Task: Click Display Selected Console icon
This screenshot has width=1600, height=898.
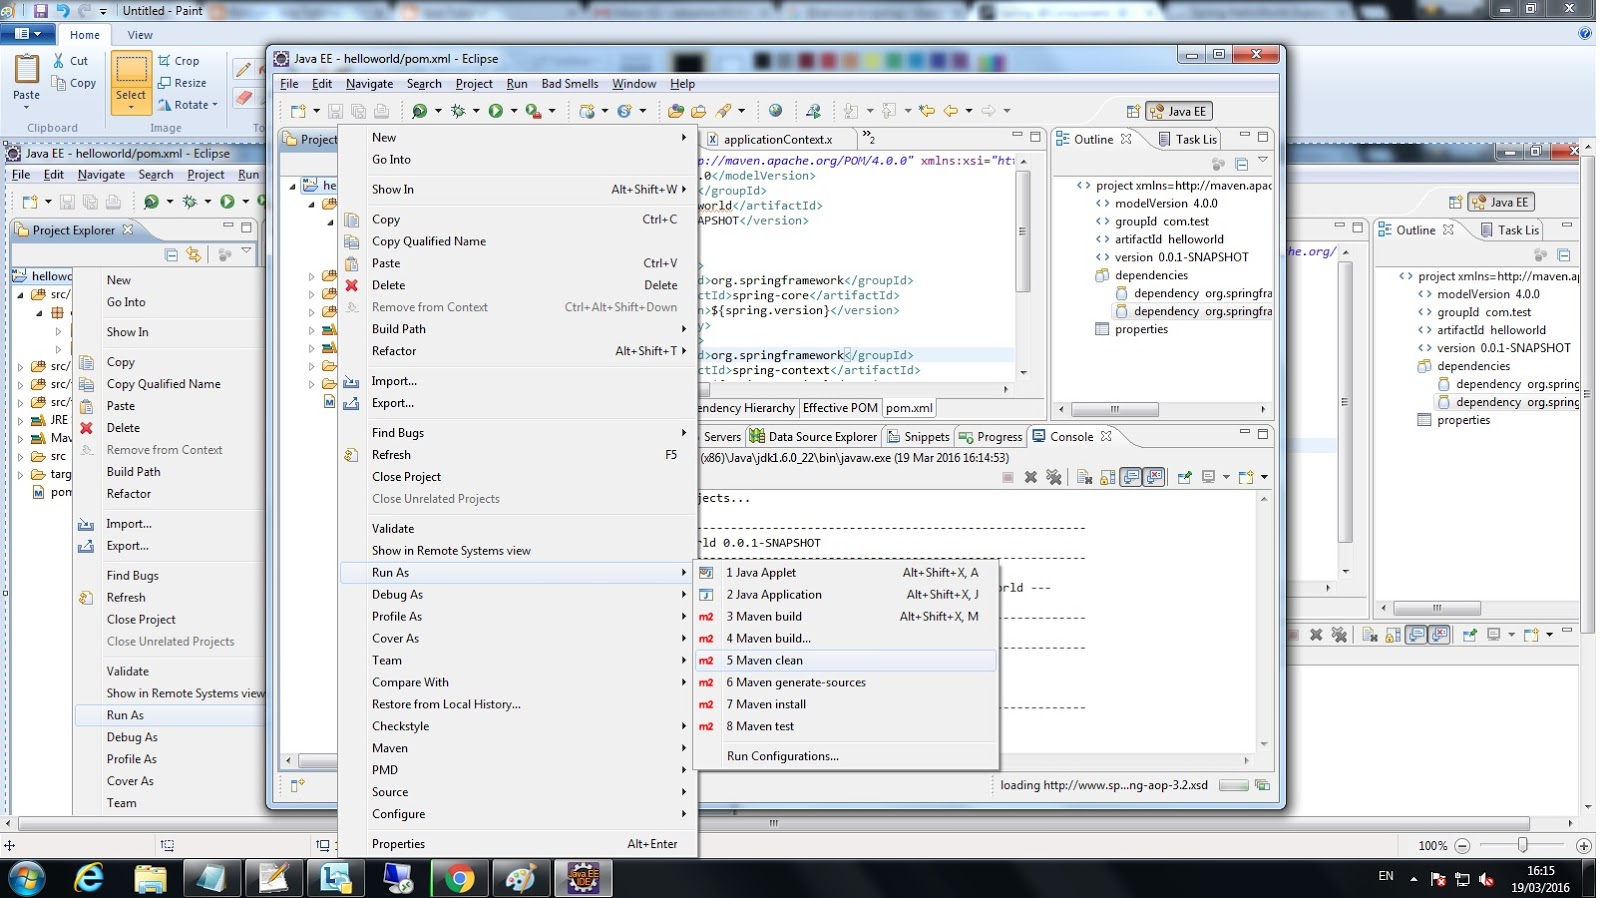Action: [1209, 477]
